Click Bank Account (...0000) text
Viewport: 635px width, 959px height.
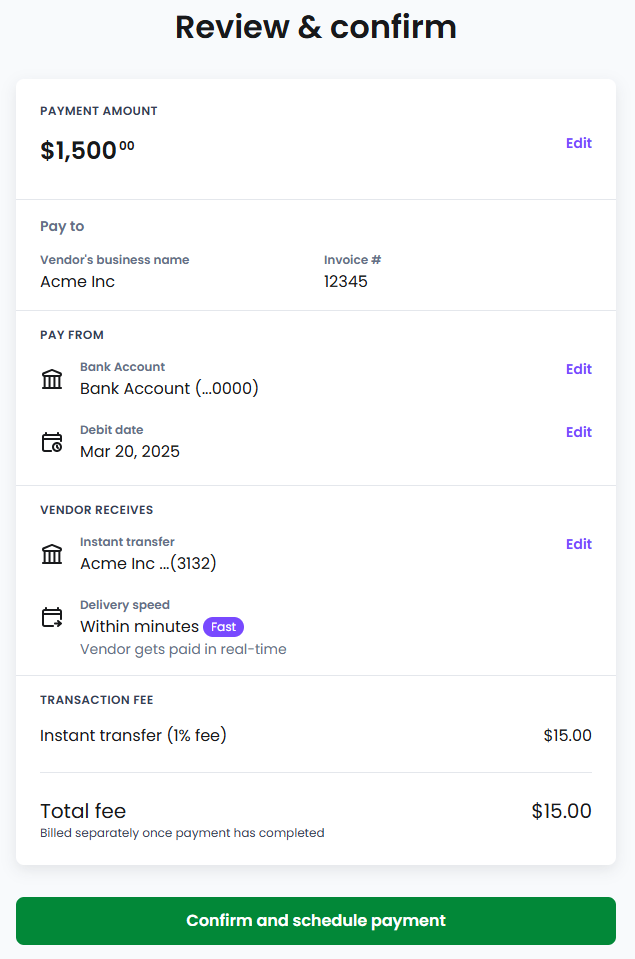[169, 388]
